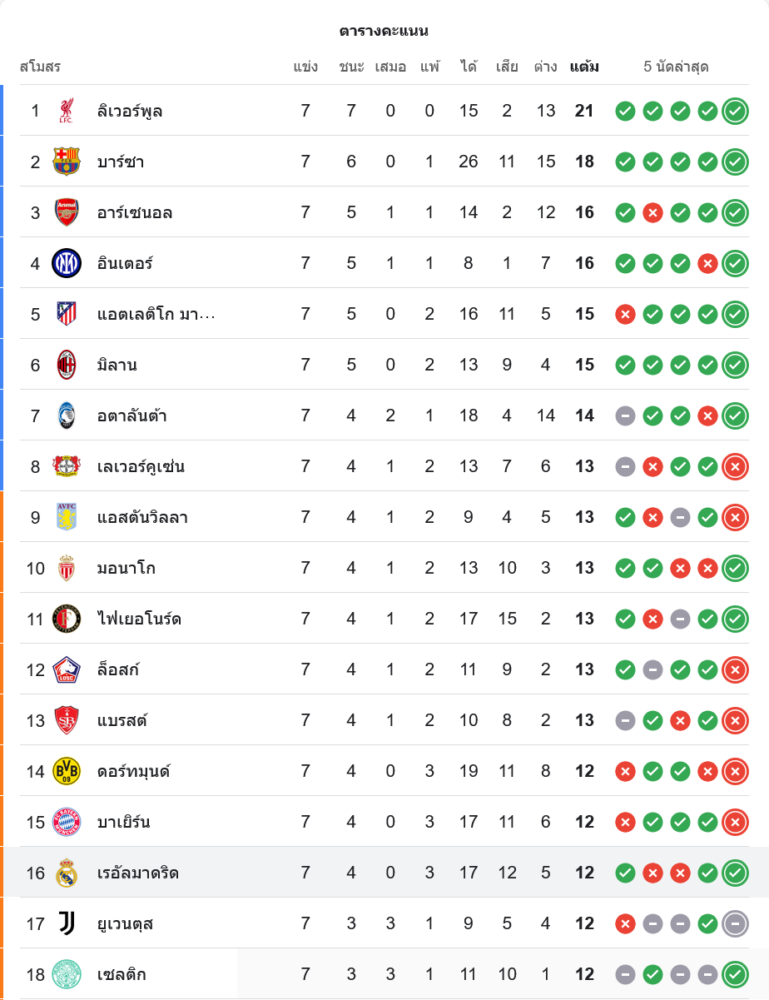
Task: Click the 5 นัดล่าสุด column header
Action: [x=676, y=67]
